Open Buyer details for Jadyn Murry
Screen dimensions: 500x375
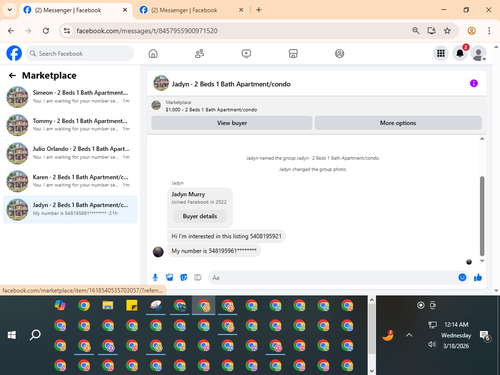200,216
